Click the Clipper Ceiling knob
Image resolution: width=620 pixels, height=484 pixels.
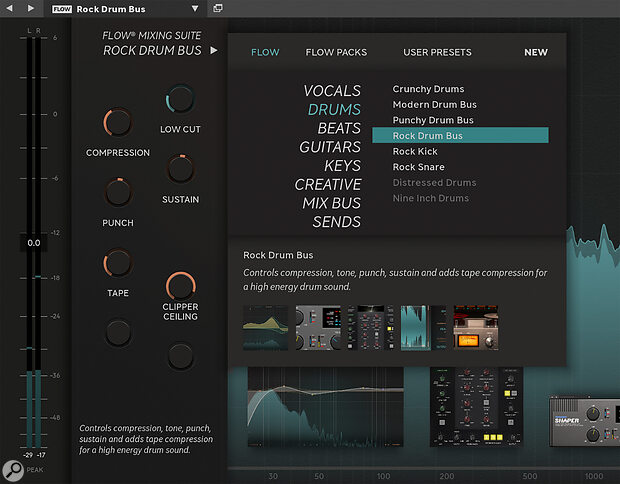click(181, 286)
